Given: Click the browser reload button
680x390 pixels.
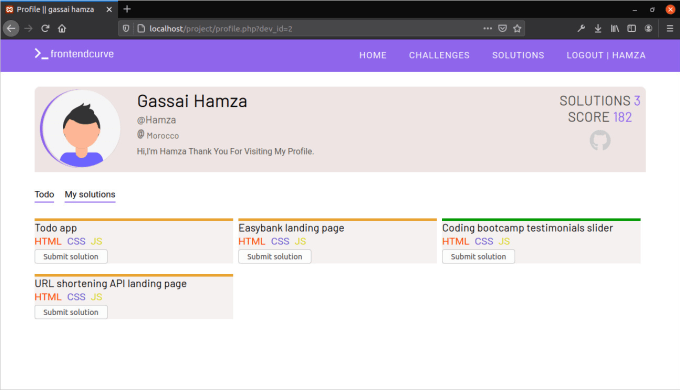Looking at the screenshot, I should coord(45,29).
